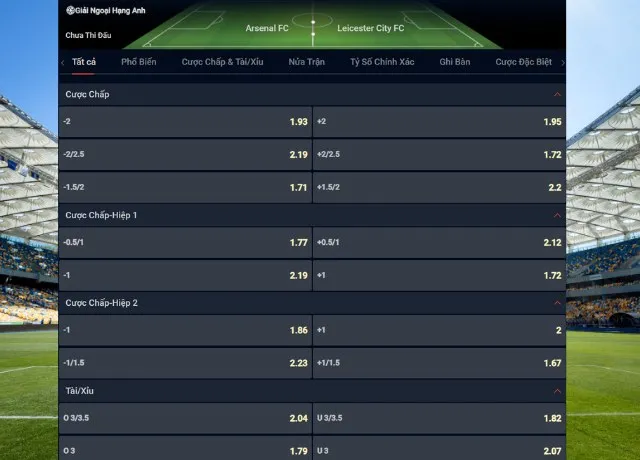This screenshot has height=460, width=640.
Task: Bet Under 3/3.5 at odds 1.82
Action: coord(439,418)
